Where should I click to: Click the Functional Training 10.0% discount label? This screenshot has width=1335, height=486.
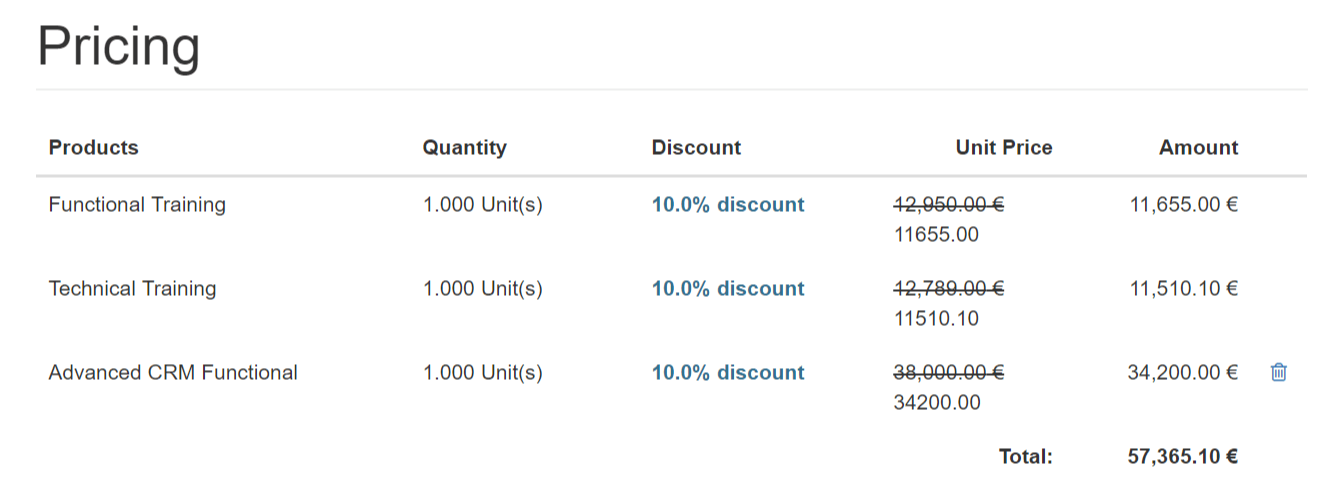coord(727,205)
